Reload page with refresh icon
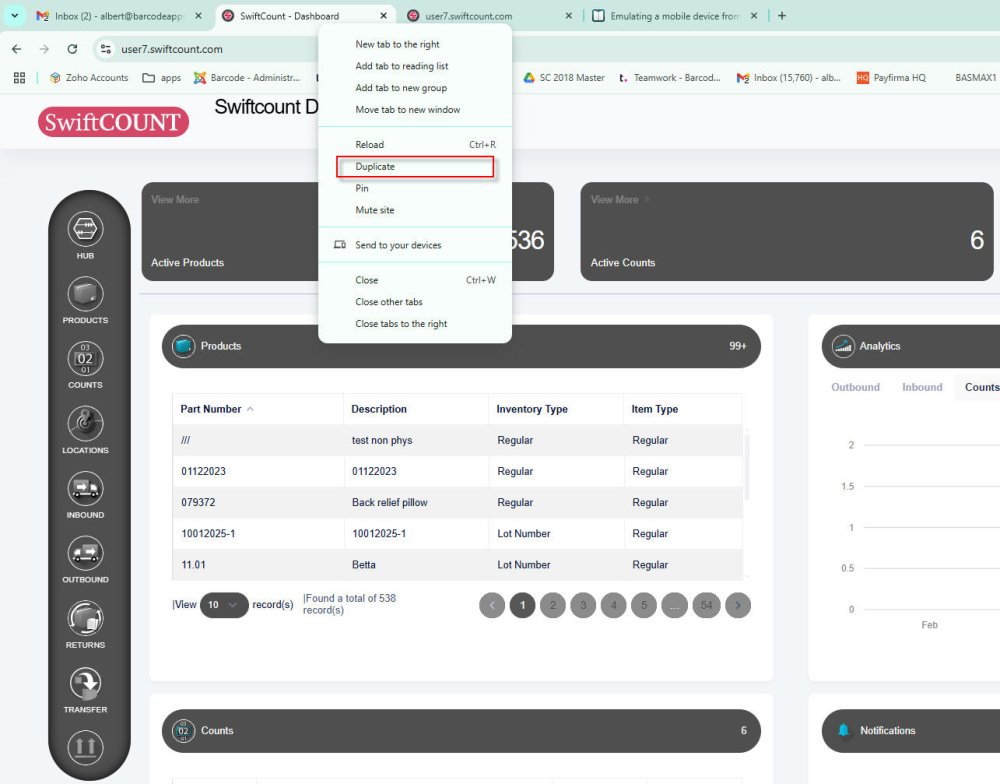The width and height of the screenshot is (1000, 784). (x=72, y=49)
